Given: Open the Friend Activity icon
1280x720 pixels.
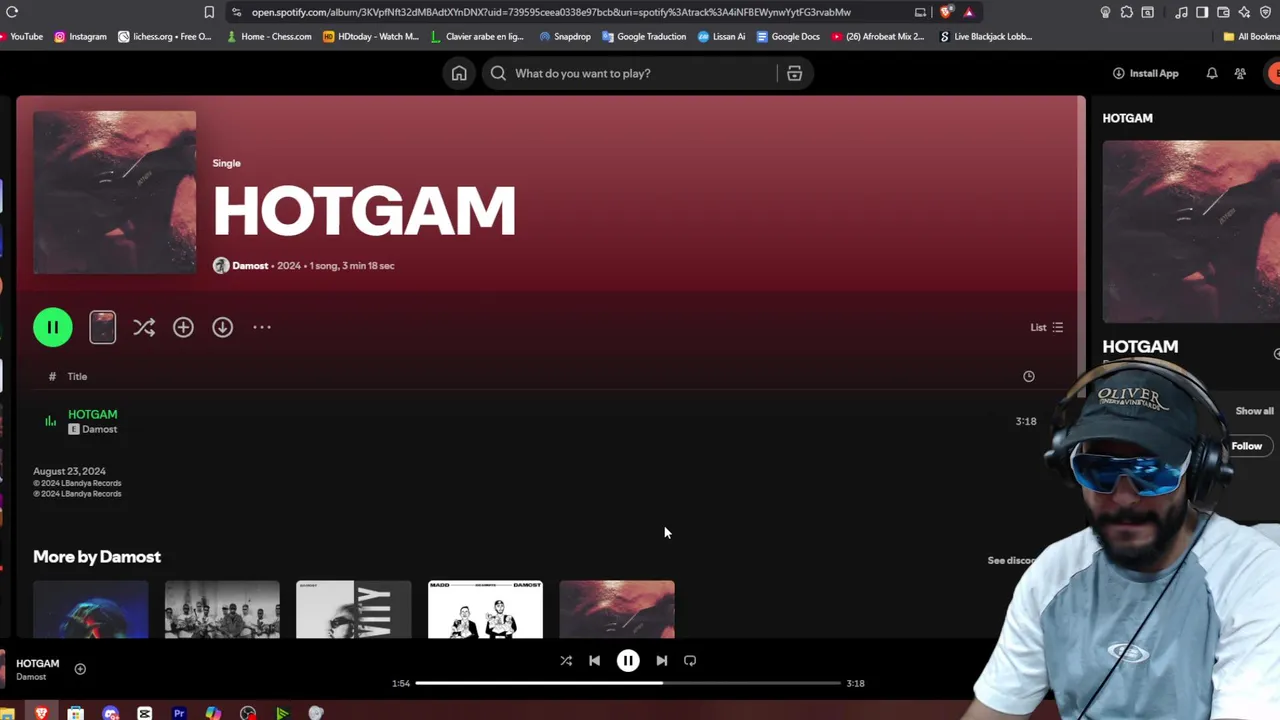Looking at the screenshot, I should [x=1240, y=73].
